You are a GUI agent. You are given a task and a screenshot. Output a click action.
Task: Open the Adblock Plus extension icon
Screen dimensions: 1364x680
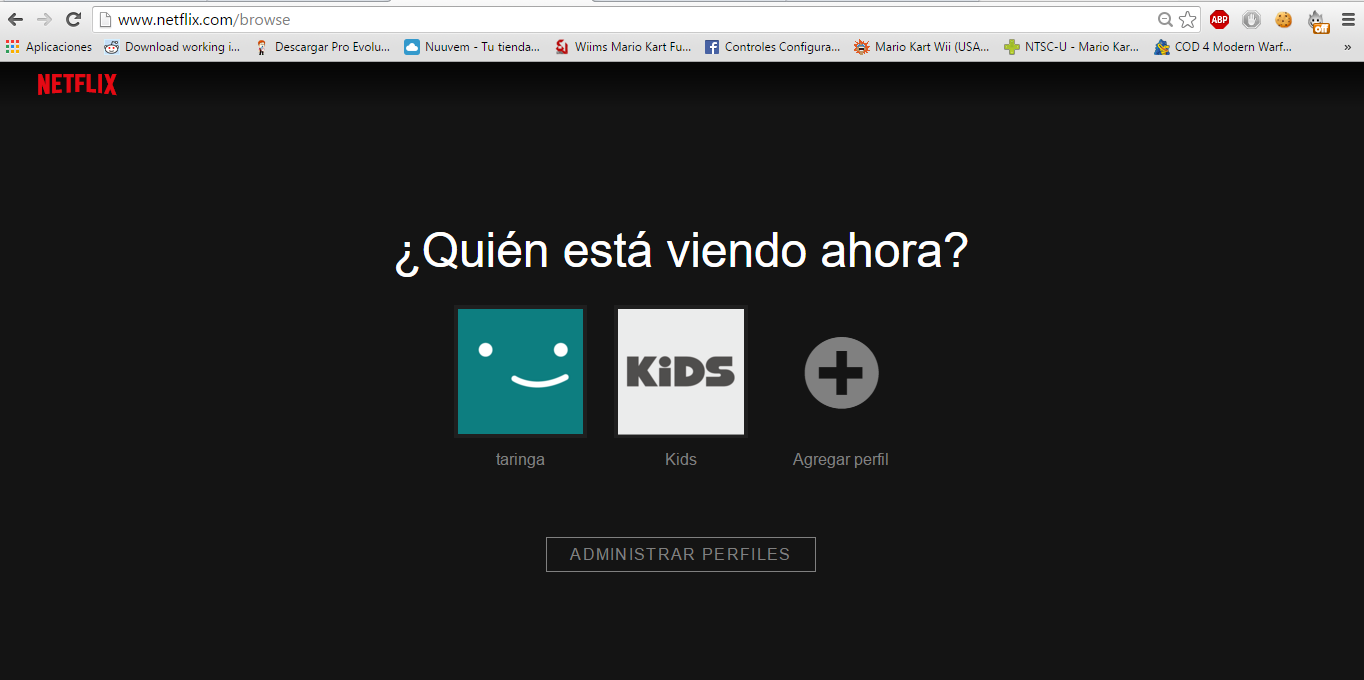[1219, 19]
